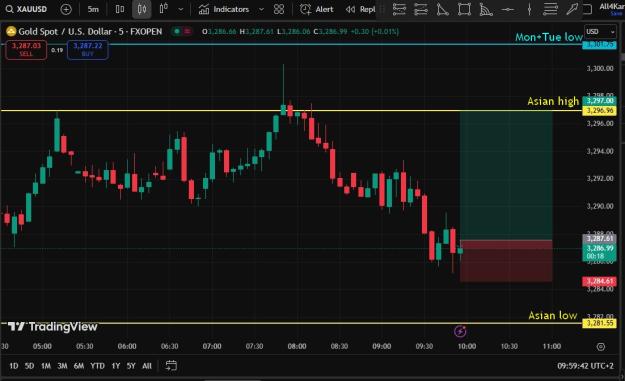Select the Candles chart type icon

coord(142,9)
